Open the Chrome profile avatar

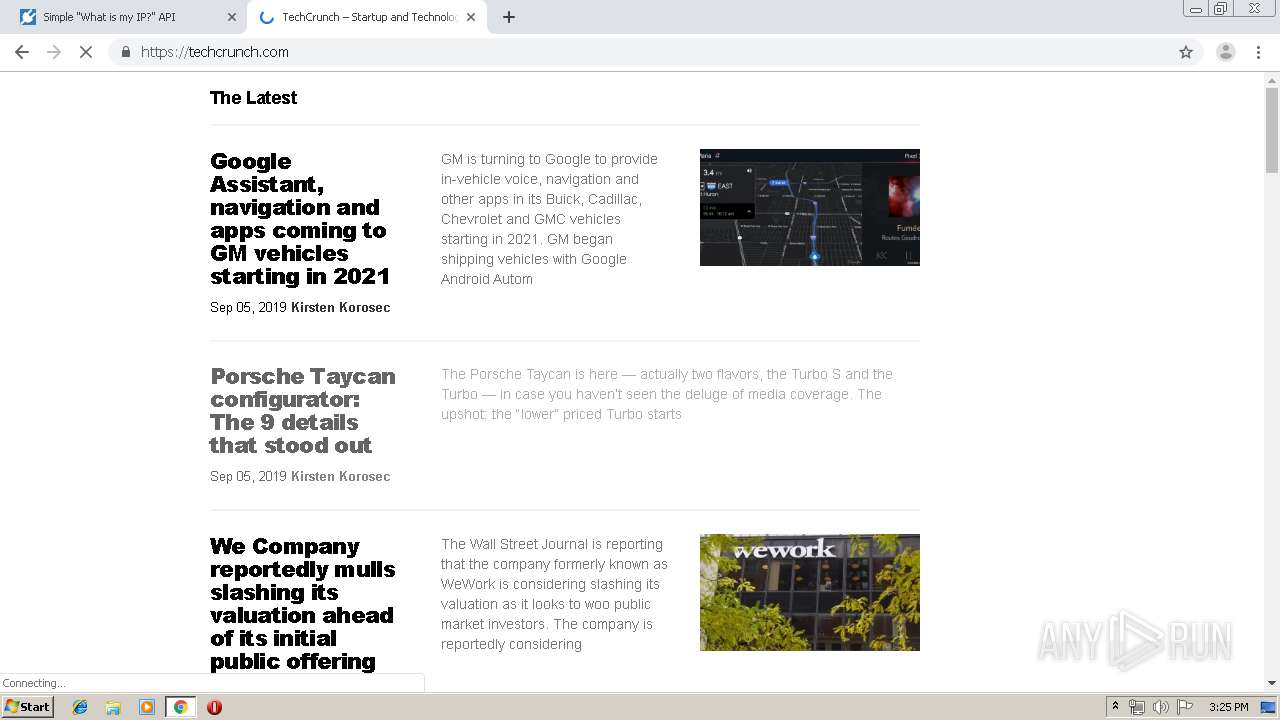tap(1226, 52)
